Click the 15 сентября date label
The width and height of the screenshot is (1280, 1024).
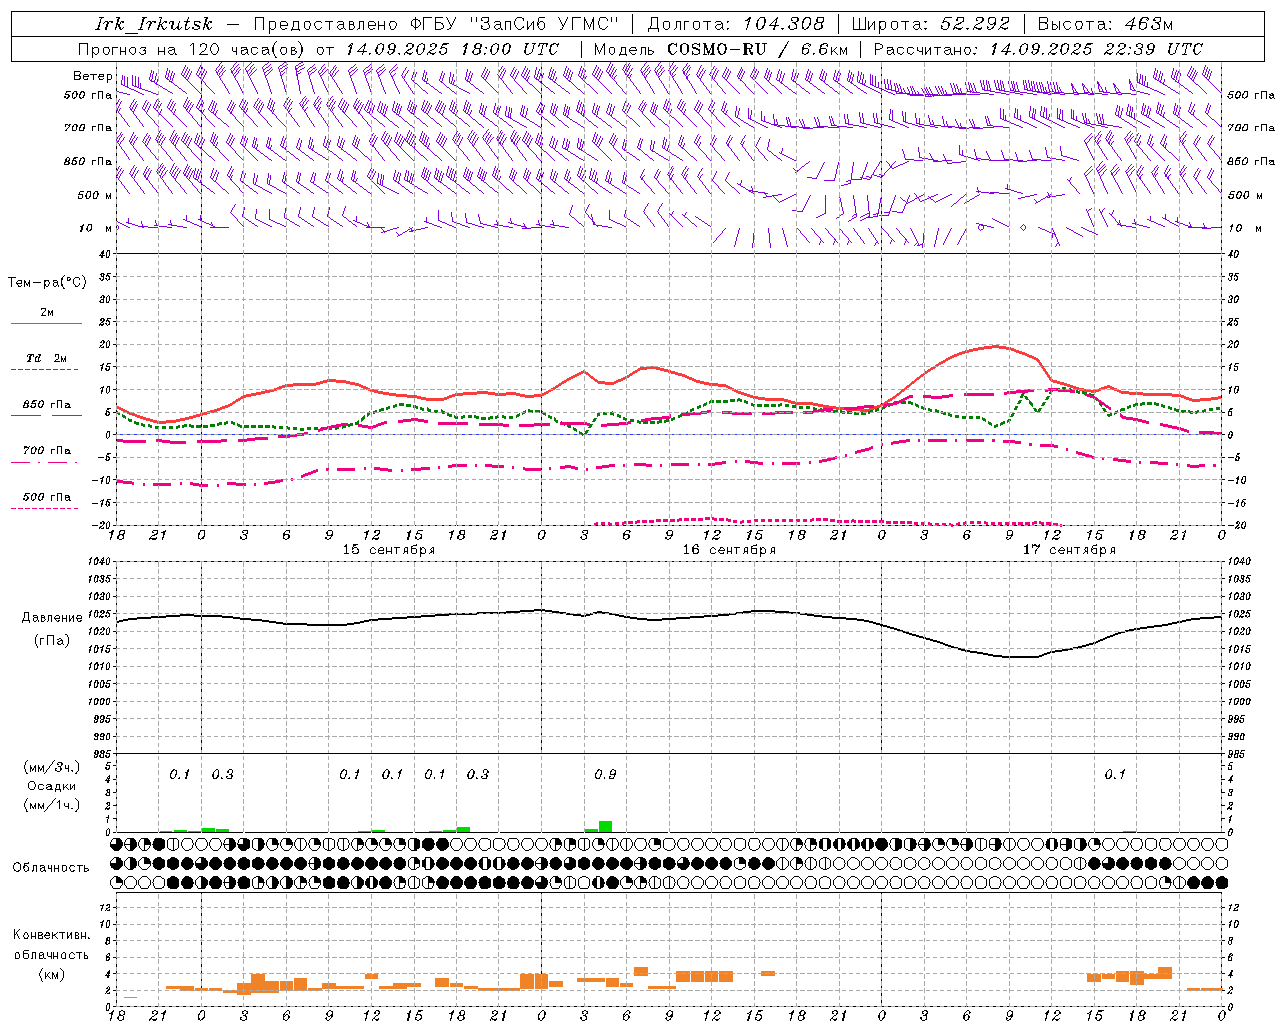[388, 550]
